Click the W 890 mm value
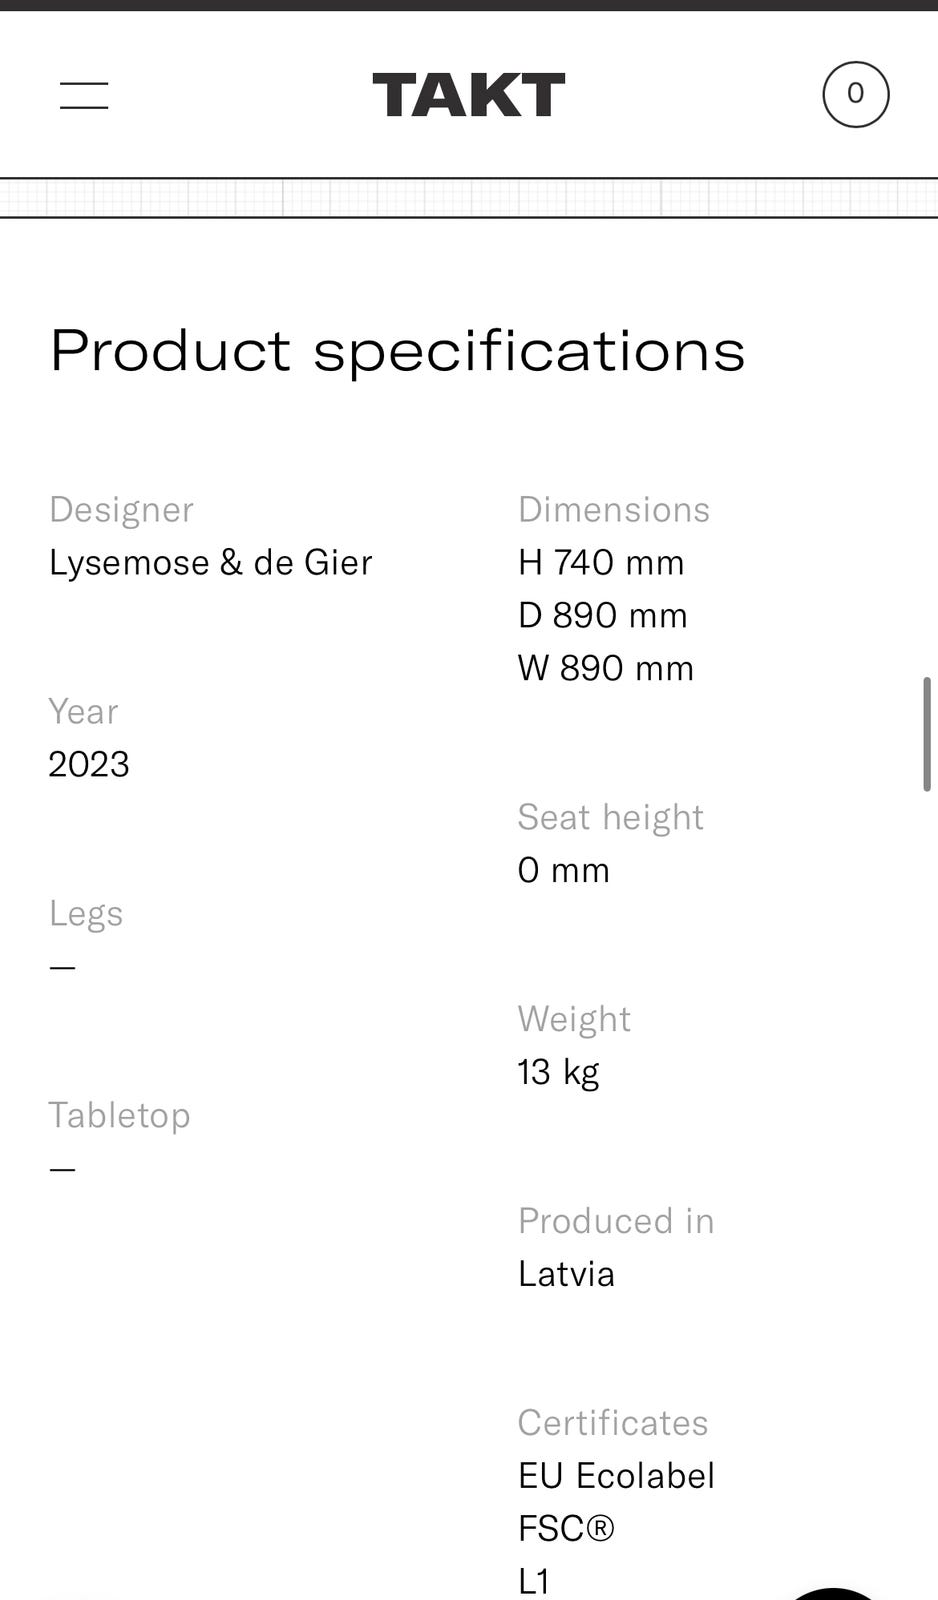This screenshot has width=938, height=1600. pyautogui.click(x=606, y=668)
